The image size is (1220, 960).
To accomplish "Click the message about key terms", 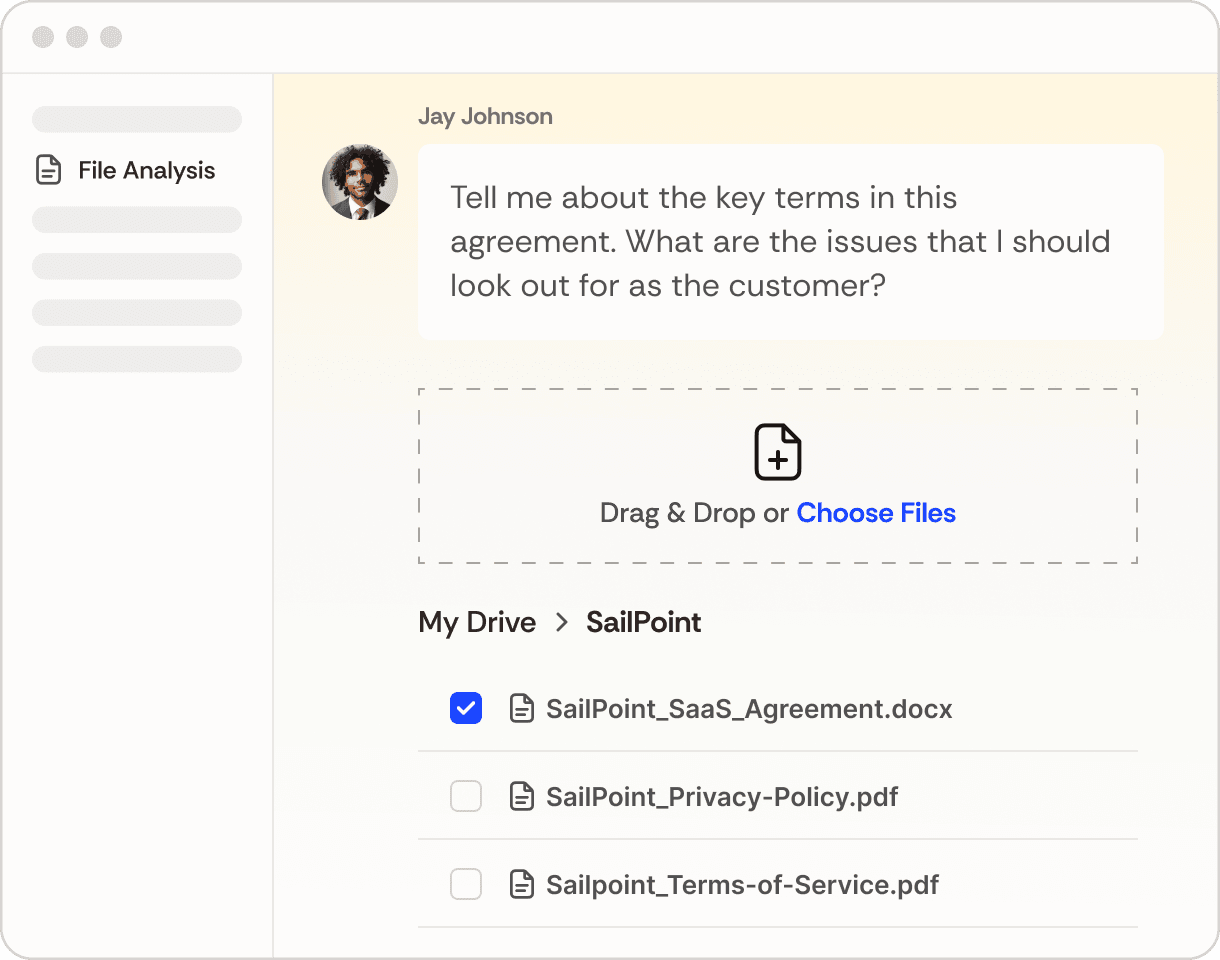I will pos(791,242).
